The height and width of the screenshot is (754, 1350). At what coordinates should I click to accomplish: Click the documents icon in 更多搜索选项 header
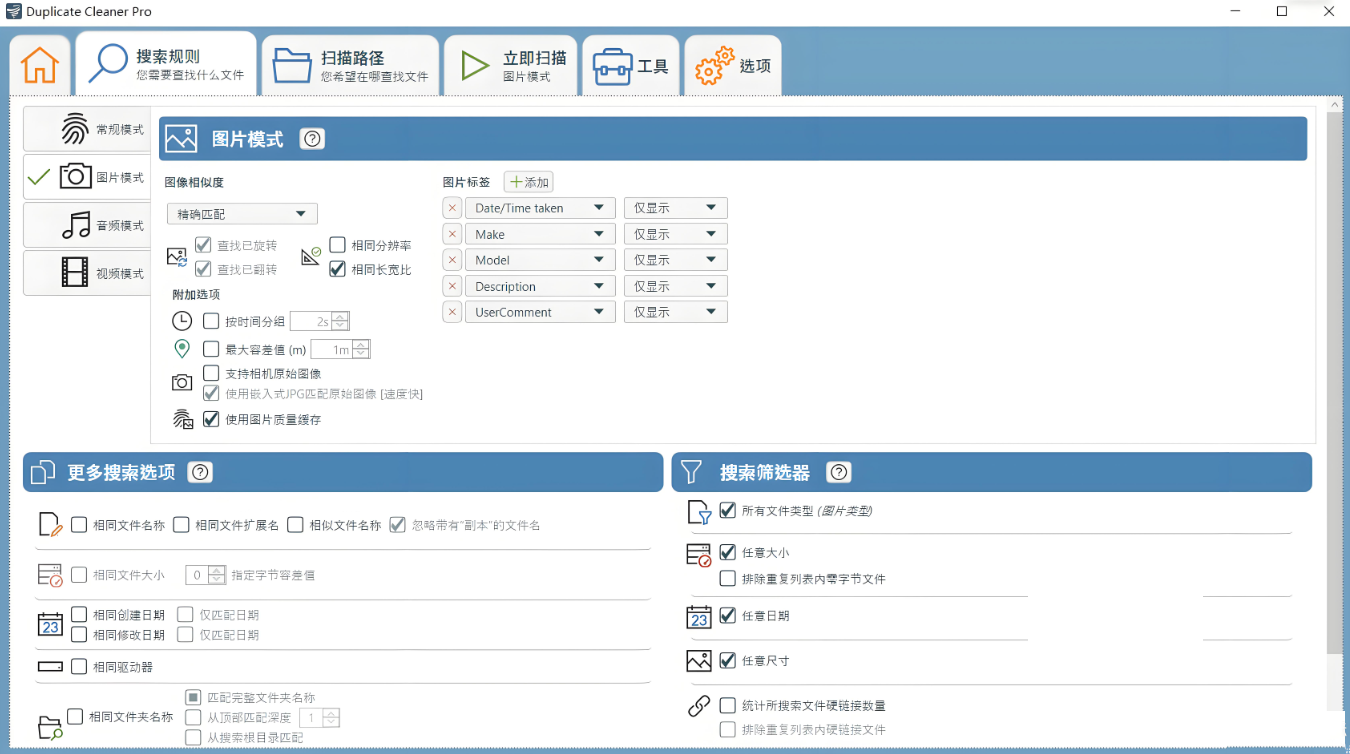pyautogui.click(x=43, y=472)
